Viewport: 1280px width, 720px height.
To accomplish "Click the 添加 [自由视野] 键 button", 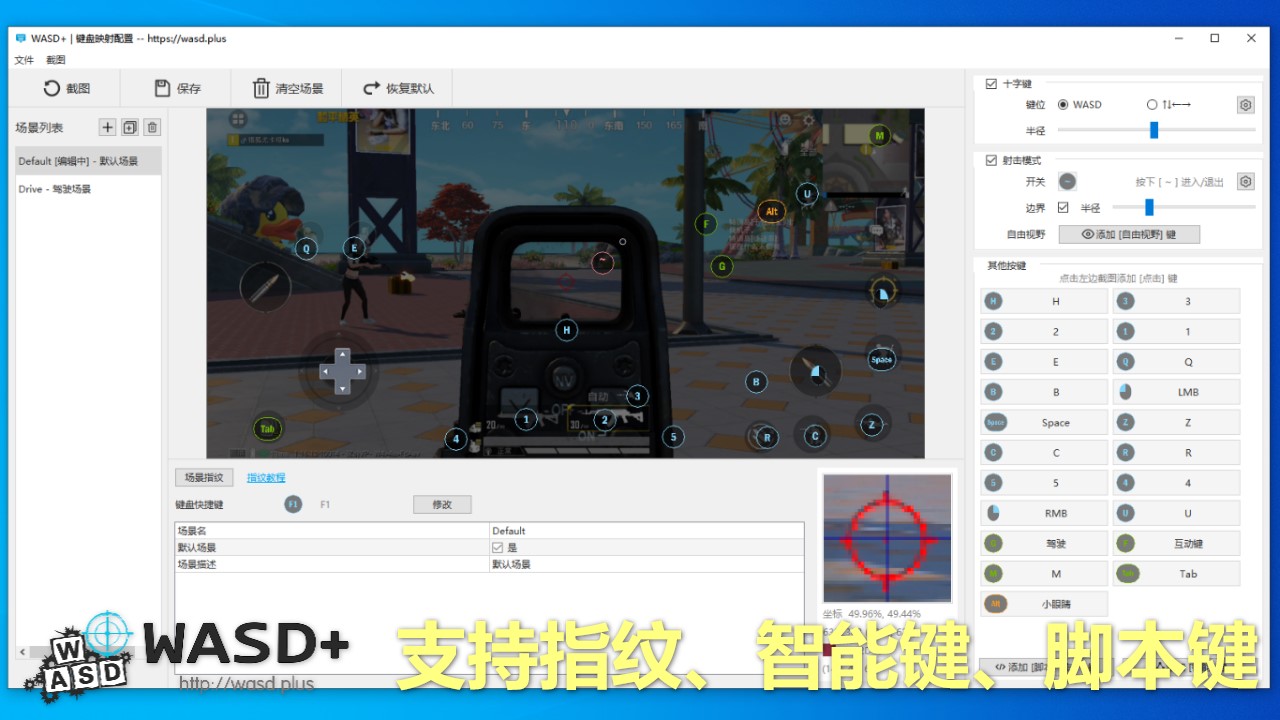I will 1128,234.
